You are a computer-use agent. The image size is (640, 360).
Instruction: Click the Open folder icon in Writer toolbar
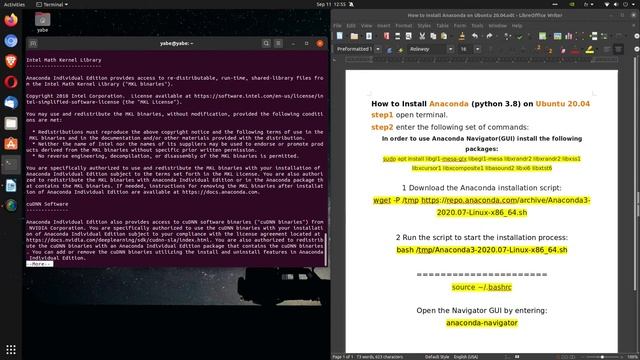pos(354,36)
